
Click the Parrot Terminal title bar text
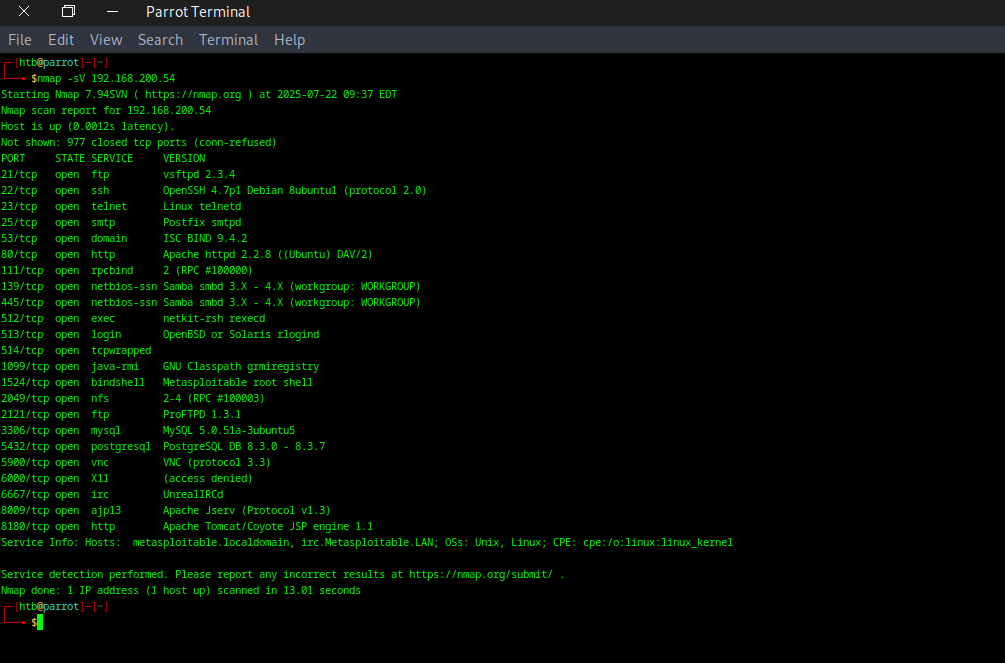(x=198, y=12)
